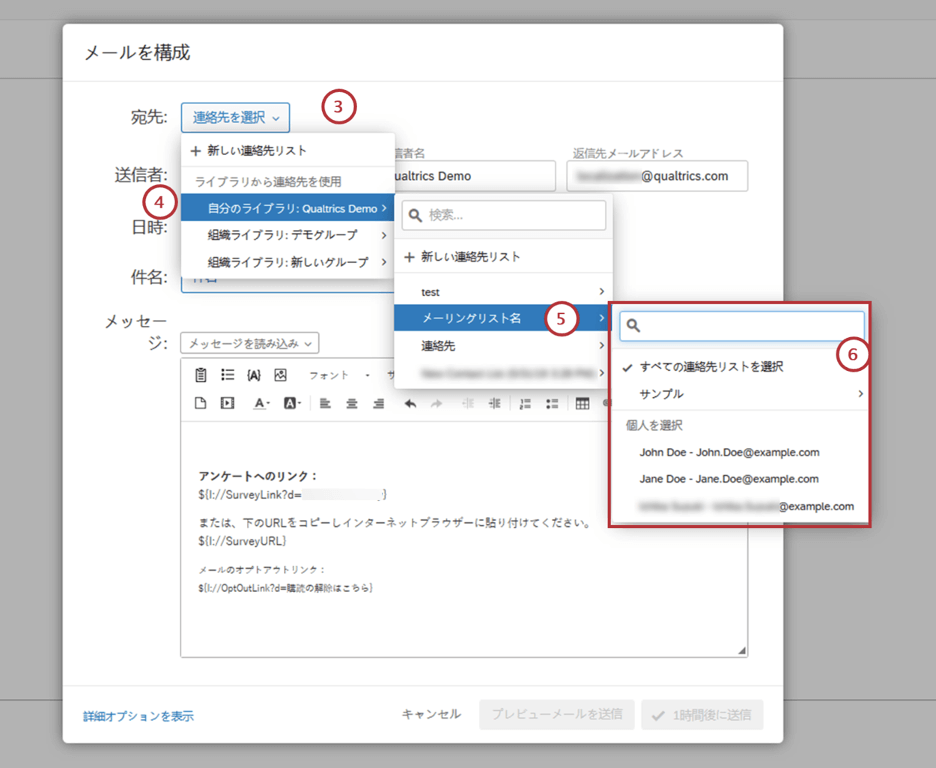This screenshot has width=936, height=768.
Task: Expand 組織ライブラリ: 新しいグループ submenu
Action: pyautogui.click(x=288, y=262)
